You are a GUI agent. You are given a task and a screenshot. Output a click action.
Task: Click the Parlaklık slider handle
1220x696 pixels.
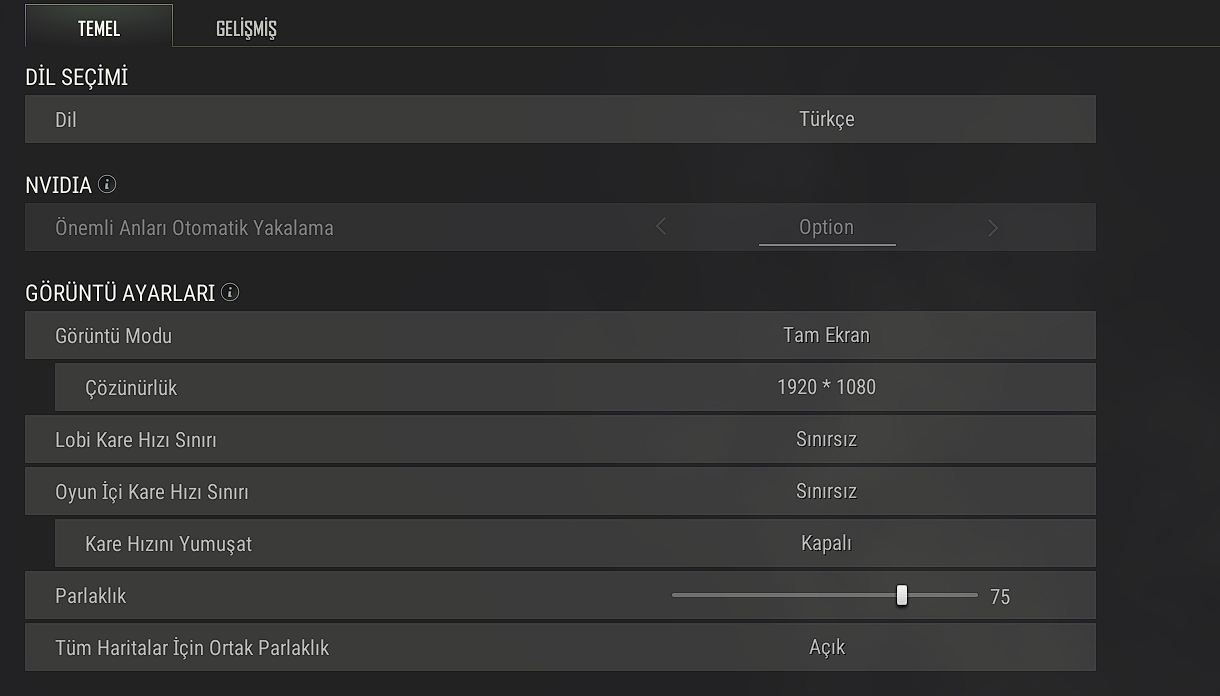point(902,596)
